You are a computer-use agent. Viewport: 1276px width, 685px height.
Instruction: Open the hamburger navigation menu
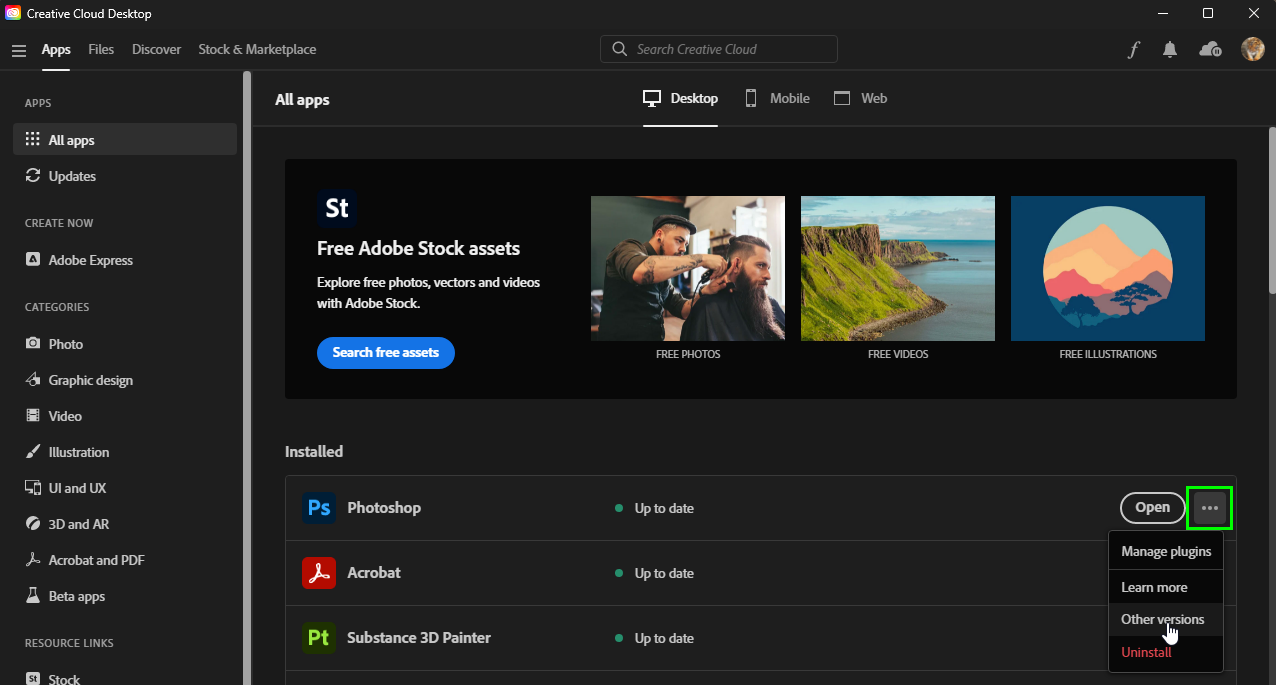click(x=18, y=49)
